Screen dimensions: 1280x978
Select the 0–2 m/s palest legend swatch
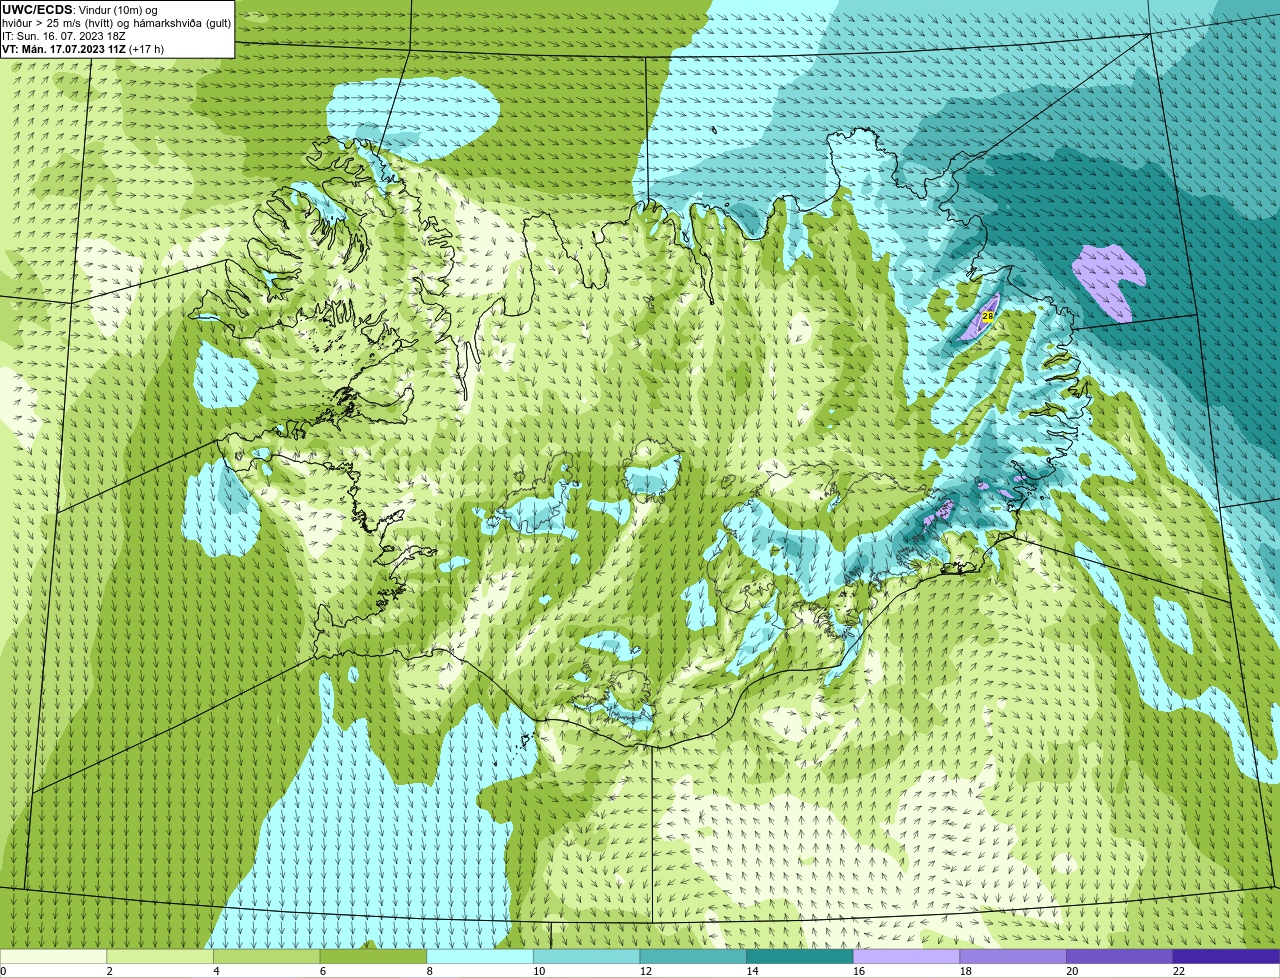pos(53,956)
